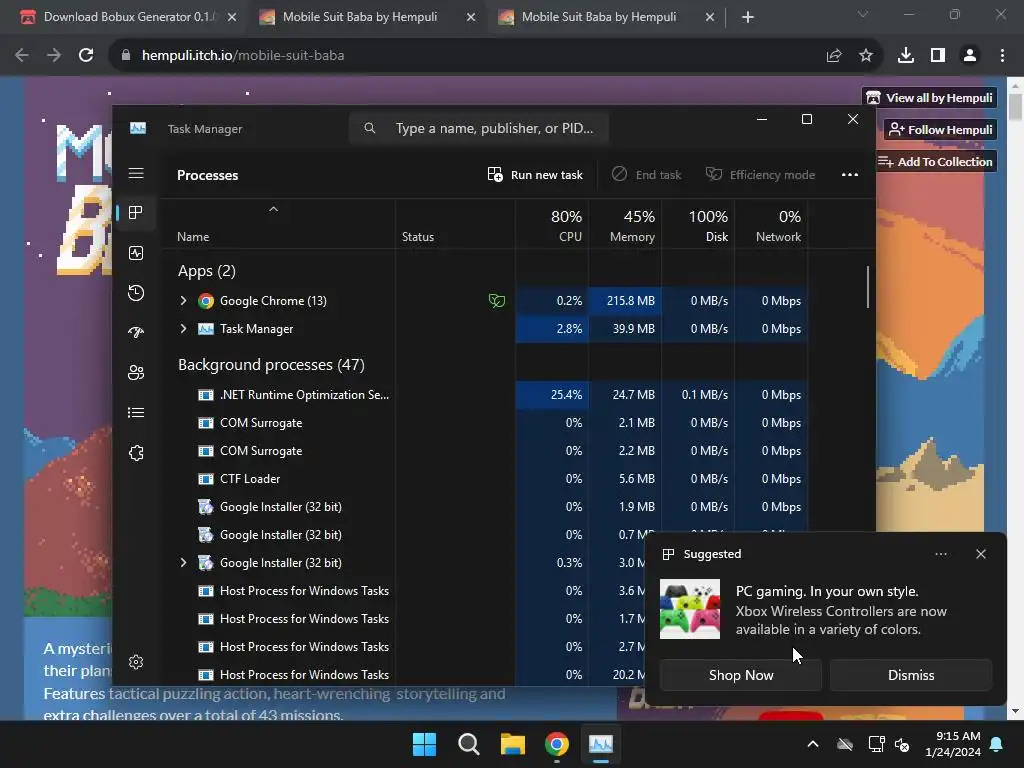Open taskbar Search icon
1024x768 pixels.
pos(468,744)
